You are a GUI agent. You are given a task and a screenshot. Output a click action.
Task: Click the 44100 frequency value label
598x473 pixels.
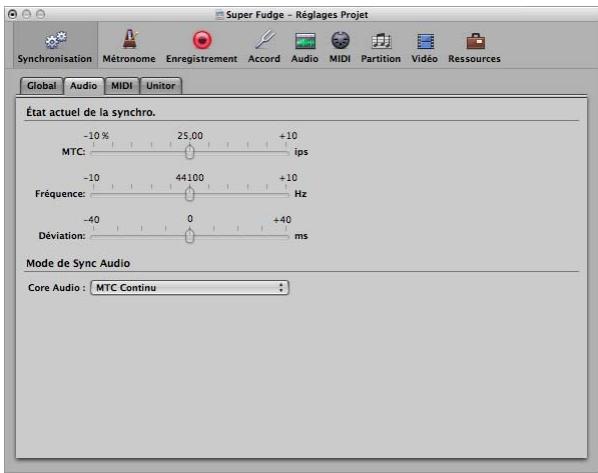coord(190,178)
